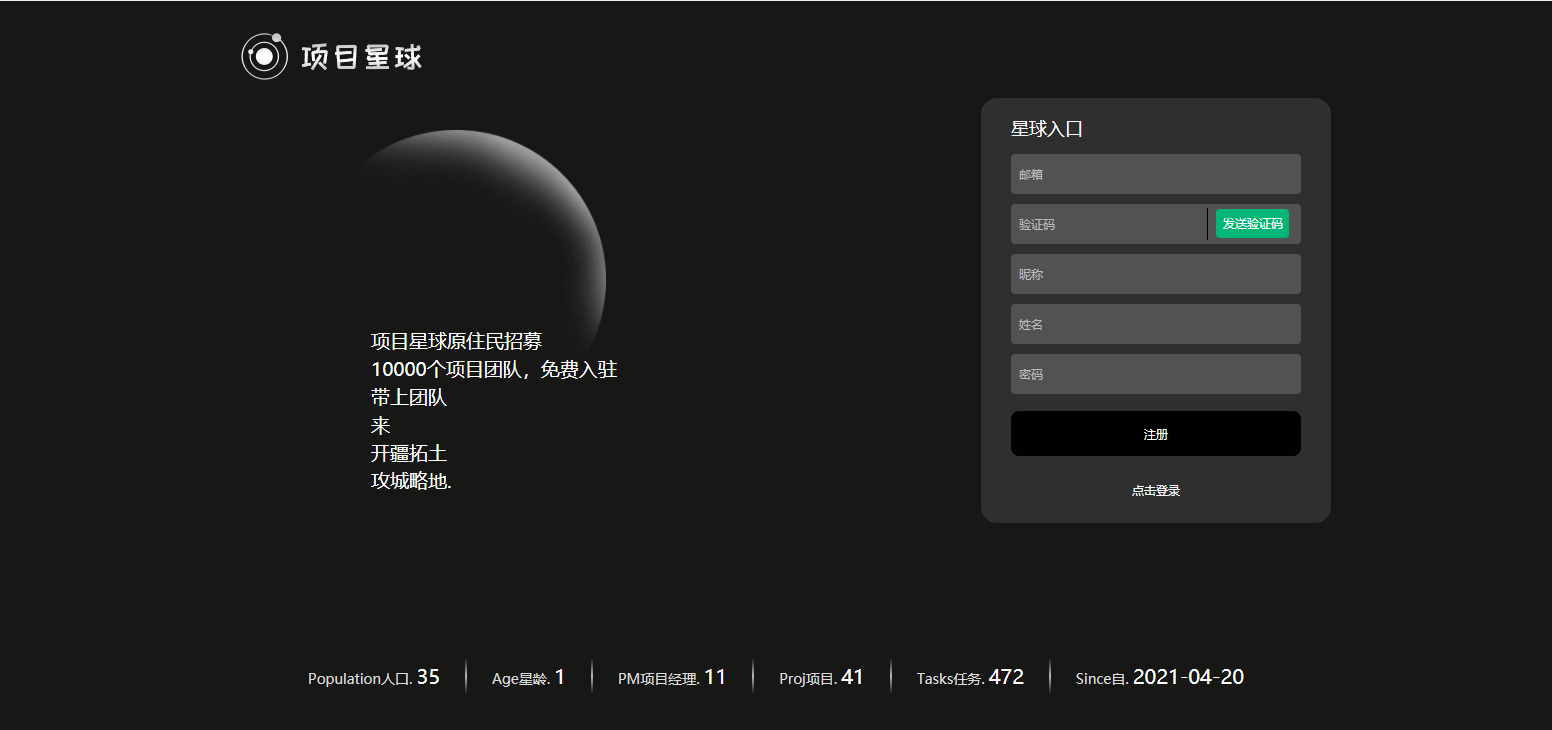Click the 项目星球原住民招募 headline text
The width and height of the screenshot is (1552, 730).
[456, 341]
